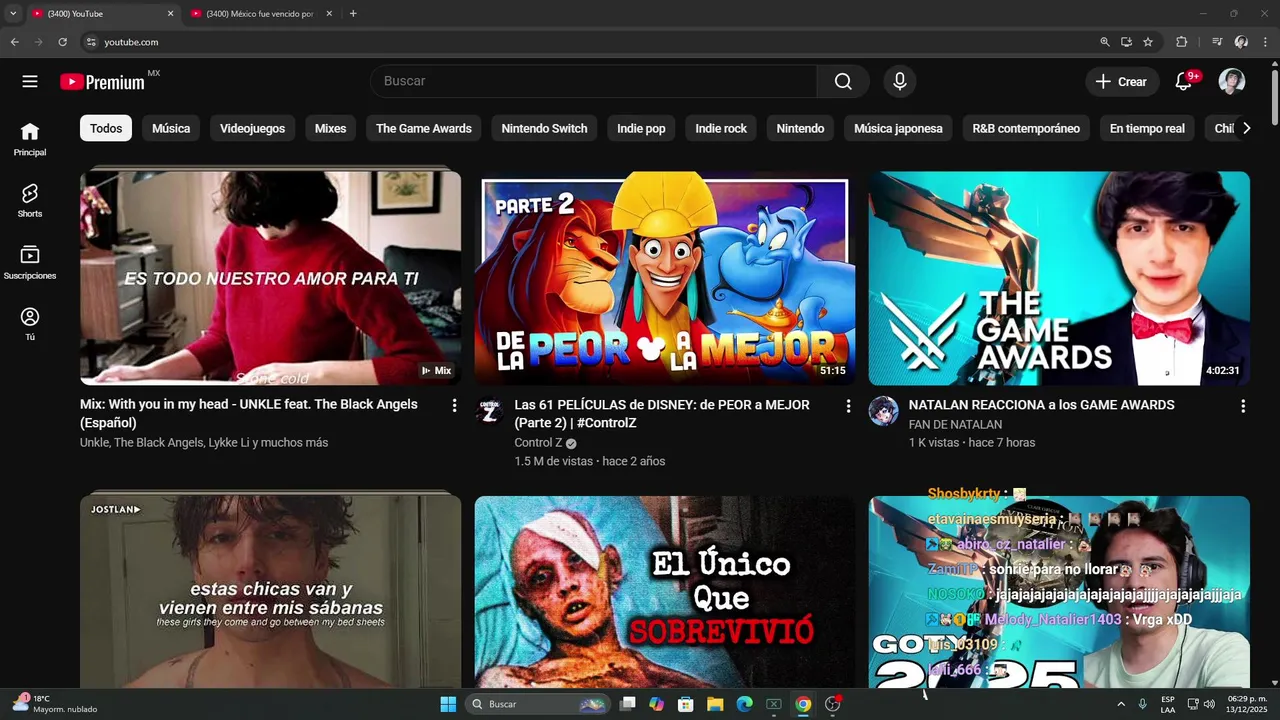Click the address bar URL
Image resolution: width=1280 pixels, height=720 pixels.
click(131, 42)
